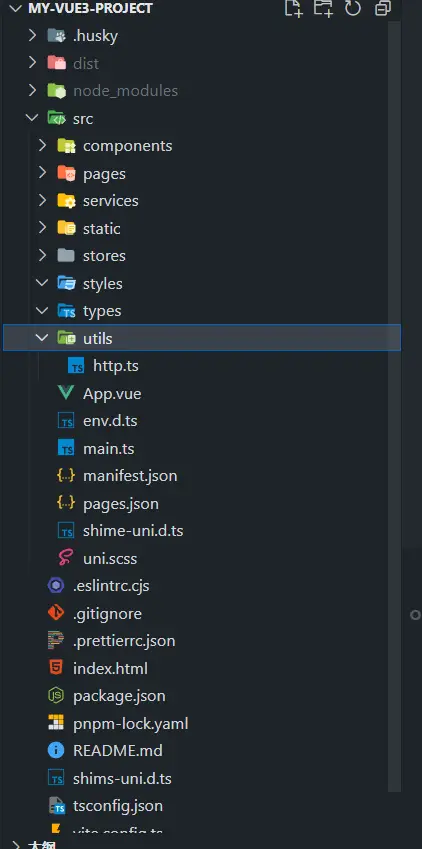The image size is (422, 849).
Task: Click the git icon beside .gitignore
Action: point(56,613)
